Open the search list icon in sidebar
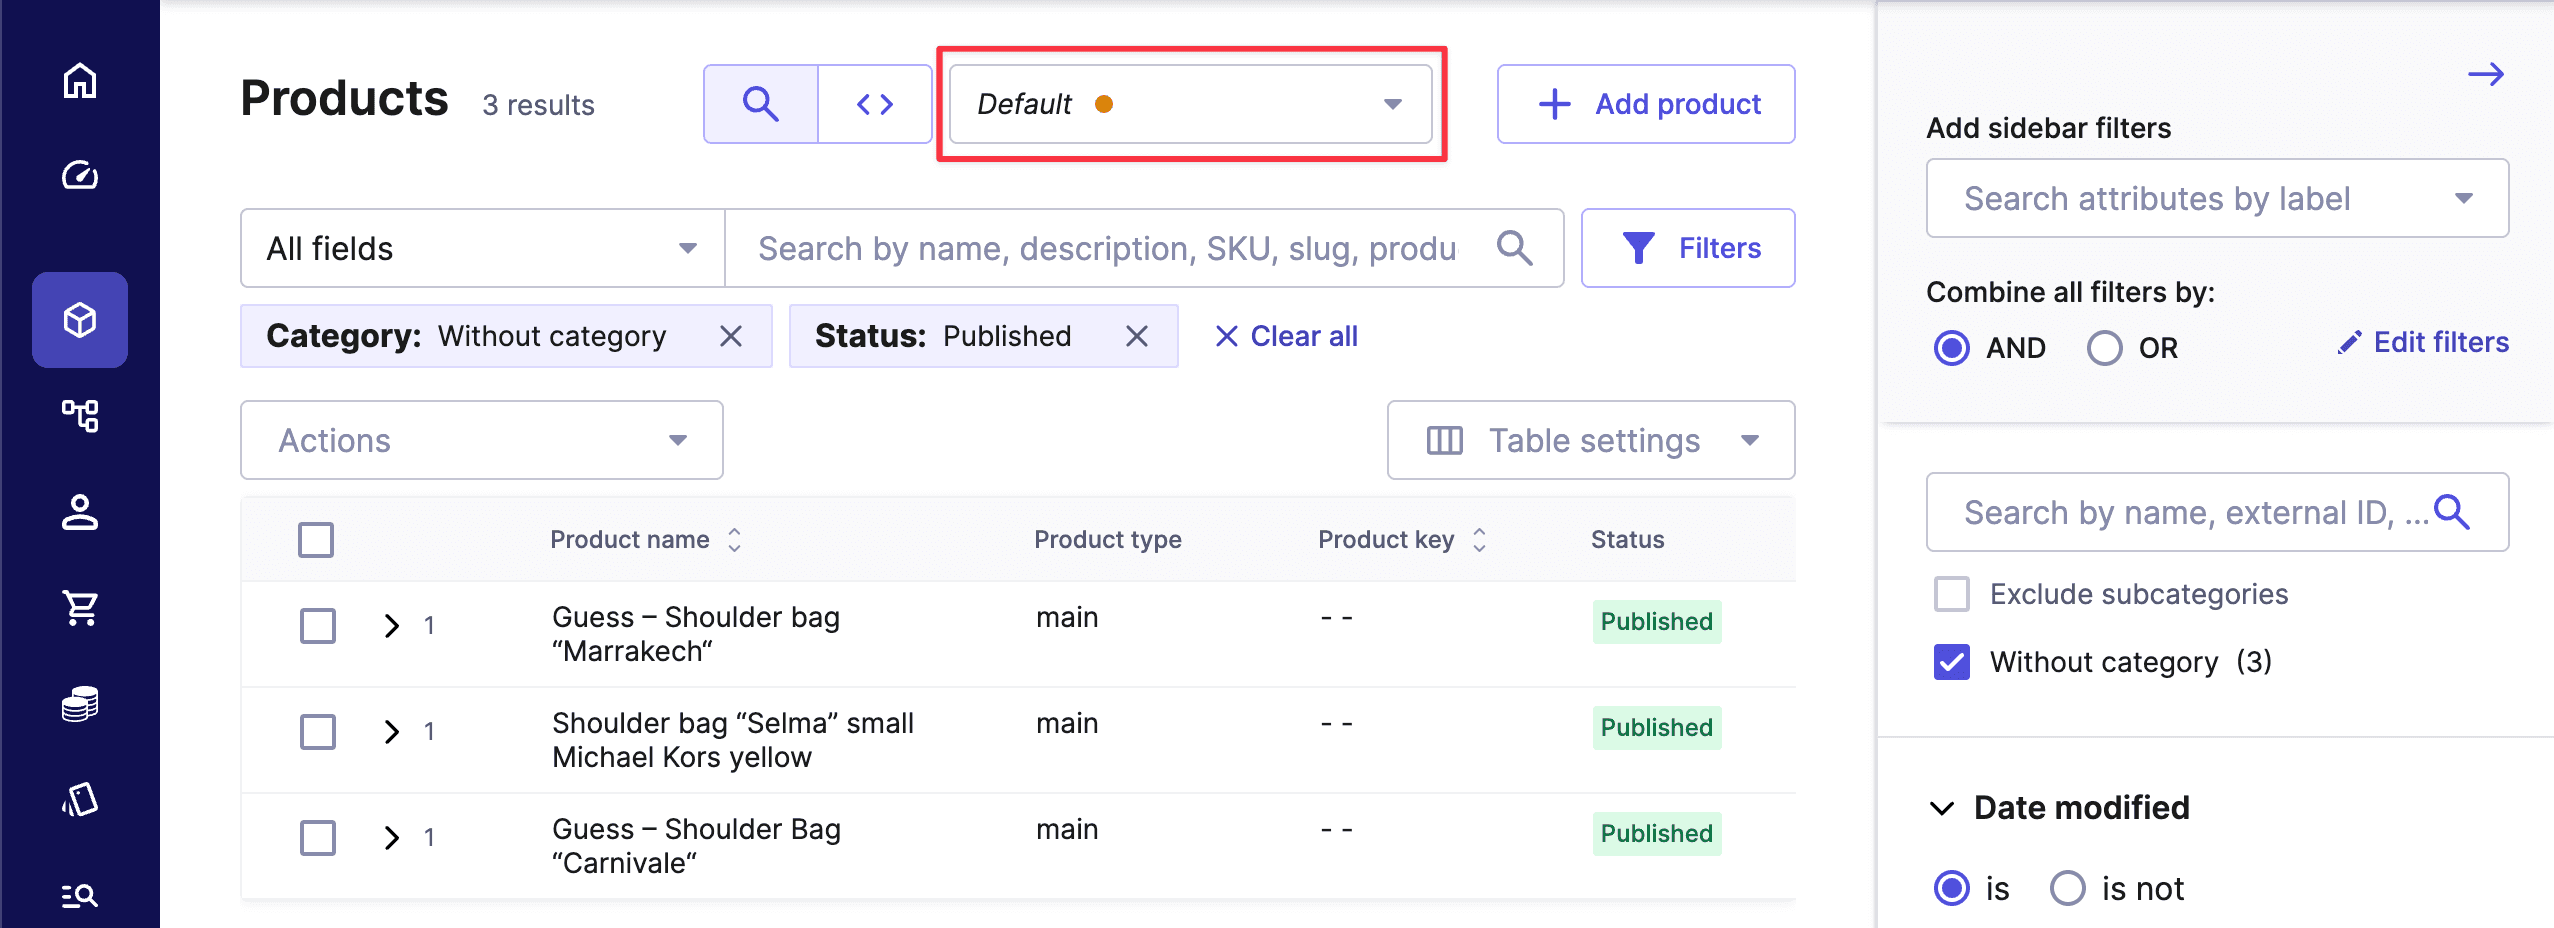The height and width of the screenshot is (928, 2554). (x=80, y=895)
